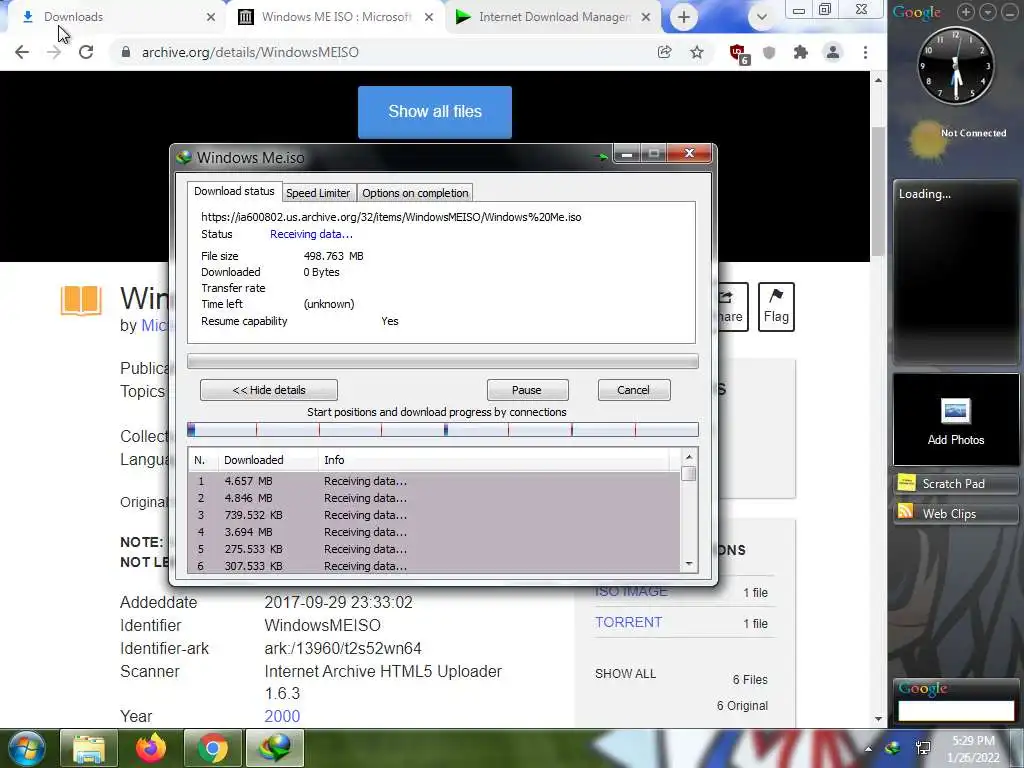Open the uBlock Origin extension icon
Viewport: 1024px width, 768px height.
click(x=738, y=54)
